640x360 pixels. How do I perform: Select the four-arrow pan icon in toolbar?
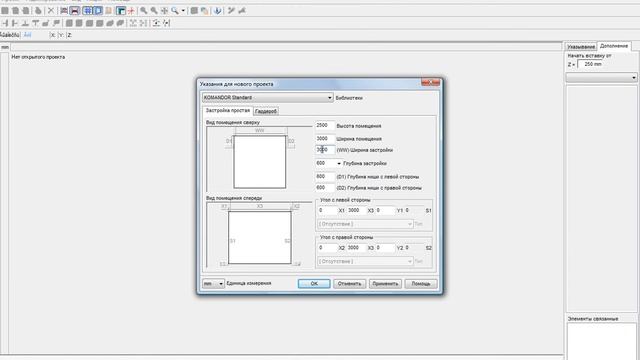click(x=164, y=11)
